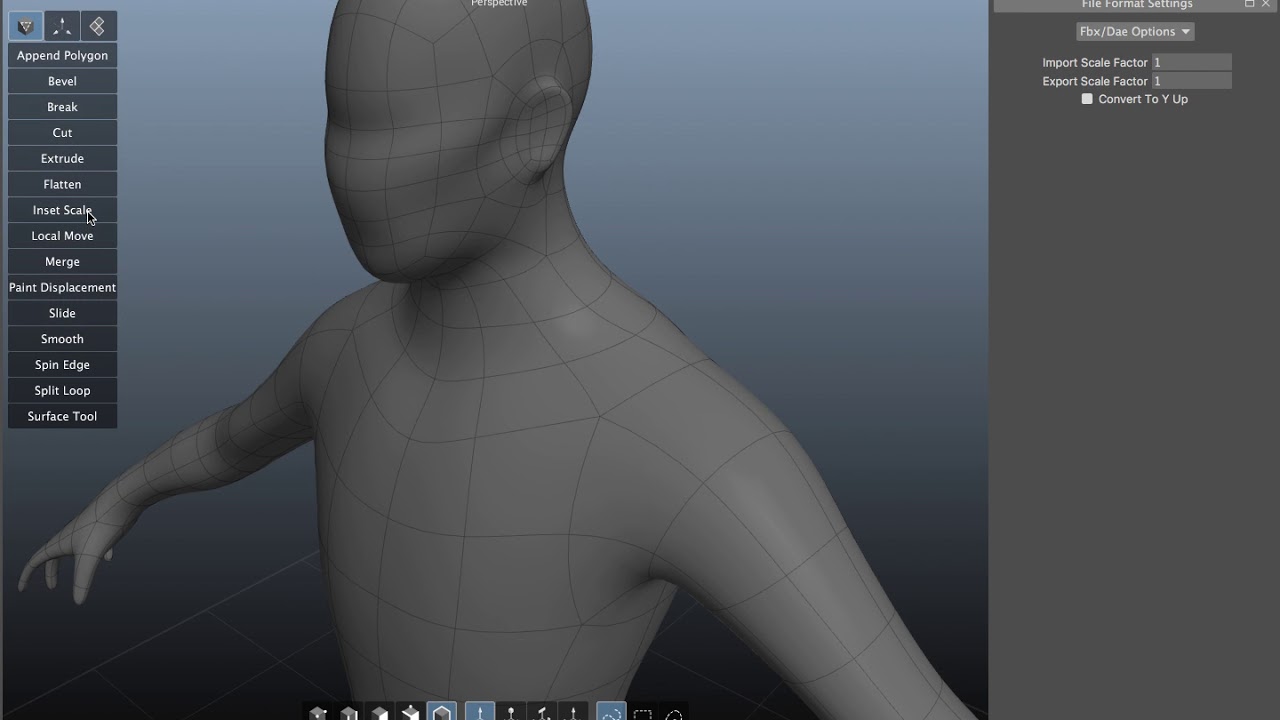The image size is (1280, 720).
Task: Open the UV tiles tools tab icon
Action: [x=98, y=26]
